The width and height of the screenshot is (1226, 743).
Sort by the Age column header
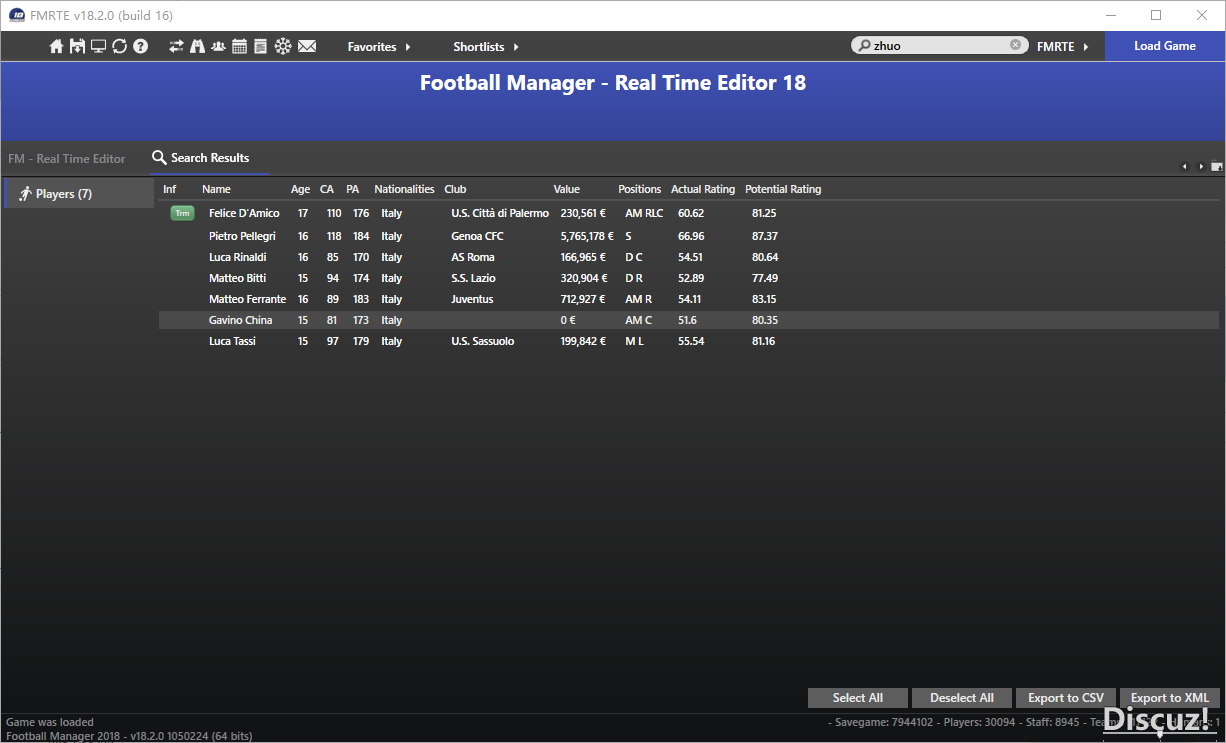pos(301,189)
